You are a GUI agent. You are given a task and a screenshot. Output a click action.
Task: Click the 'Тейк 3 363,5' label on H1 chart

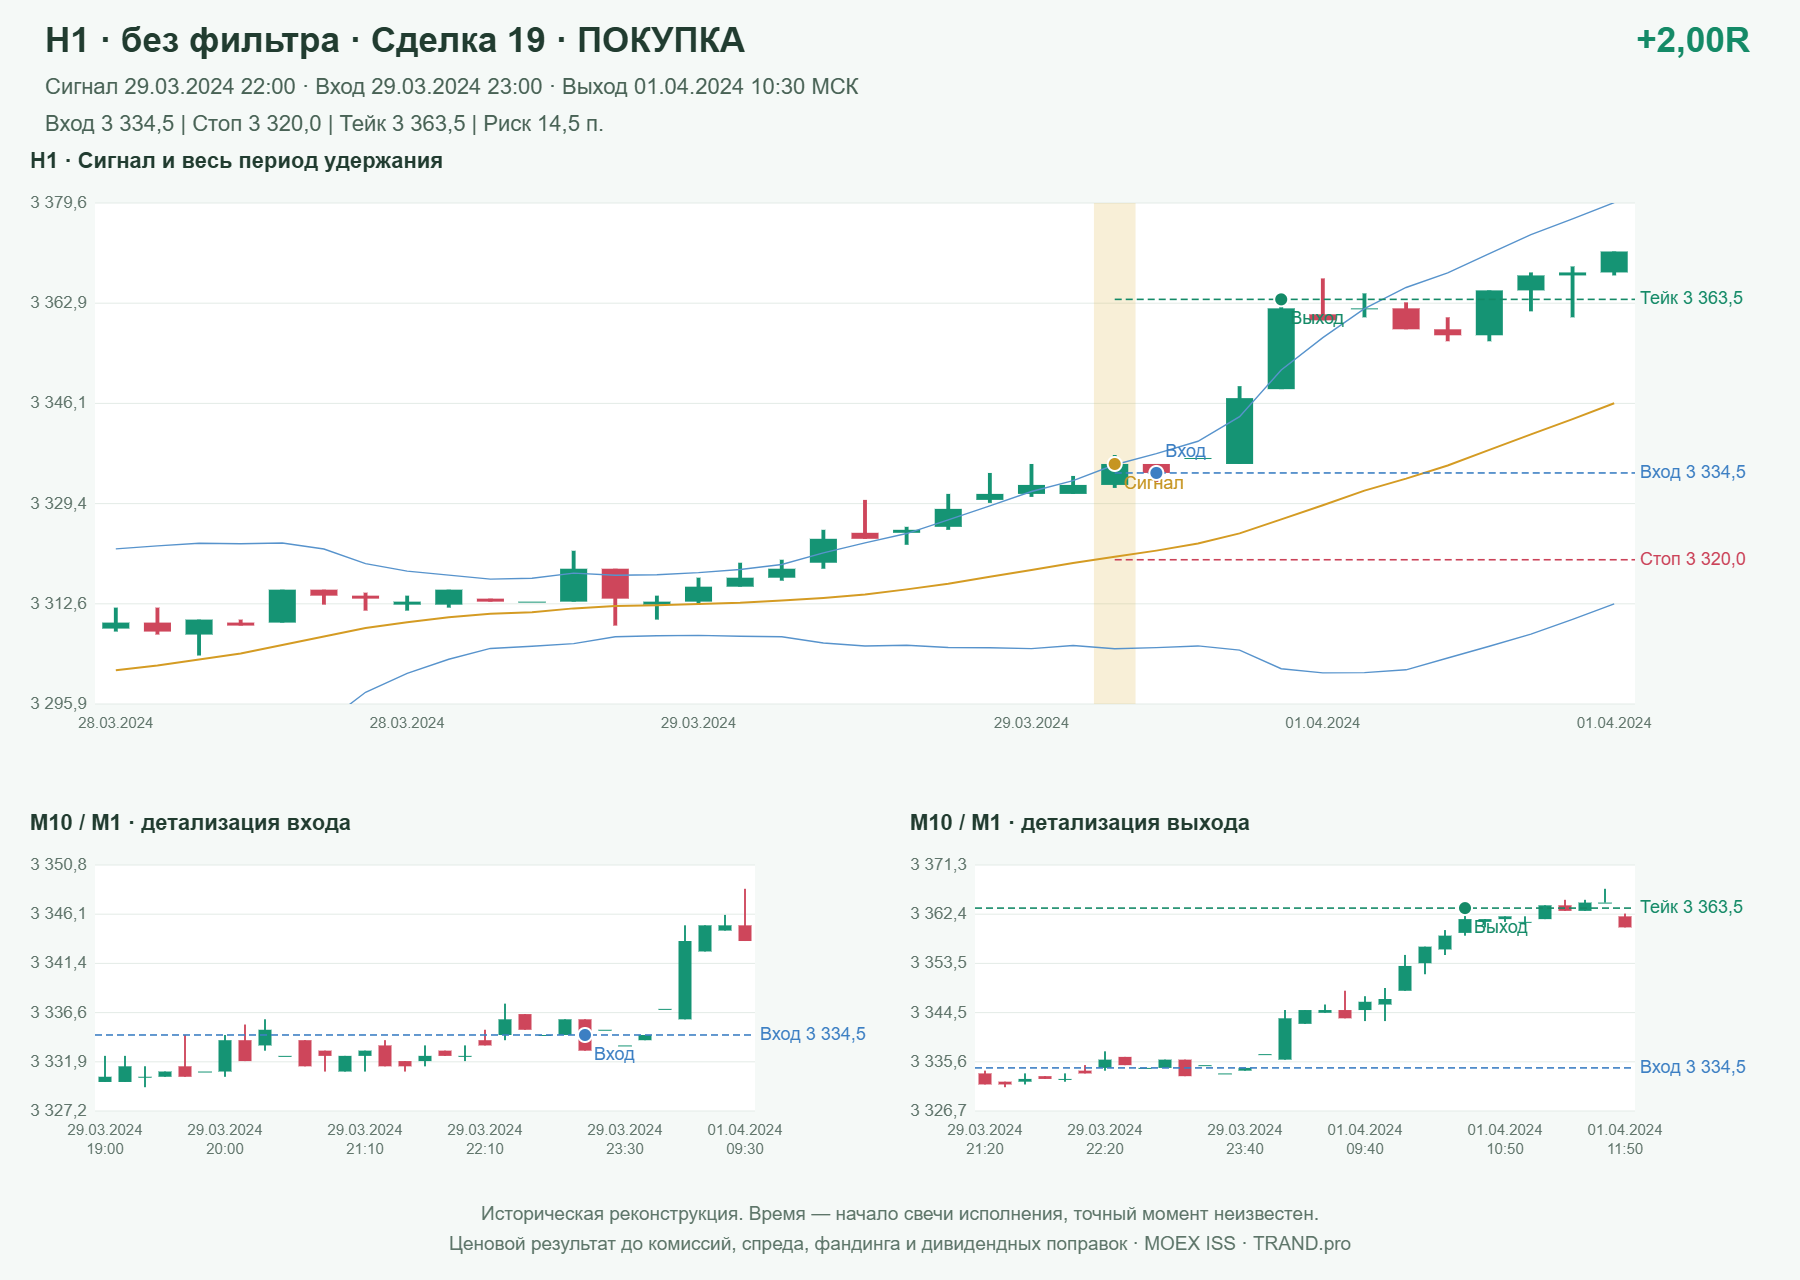pos(1691,298)
